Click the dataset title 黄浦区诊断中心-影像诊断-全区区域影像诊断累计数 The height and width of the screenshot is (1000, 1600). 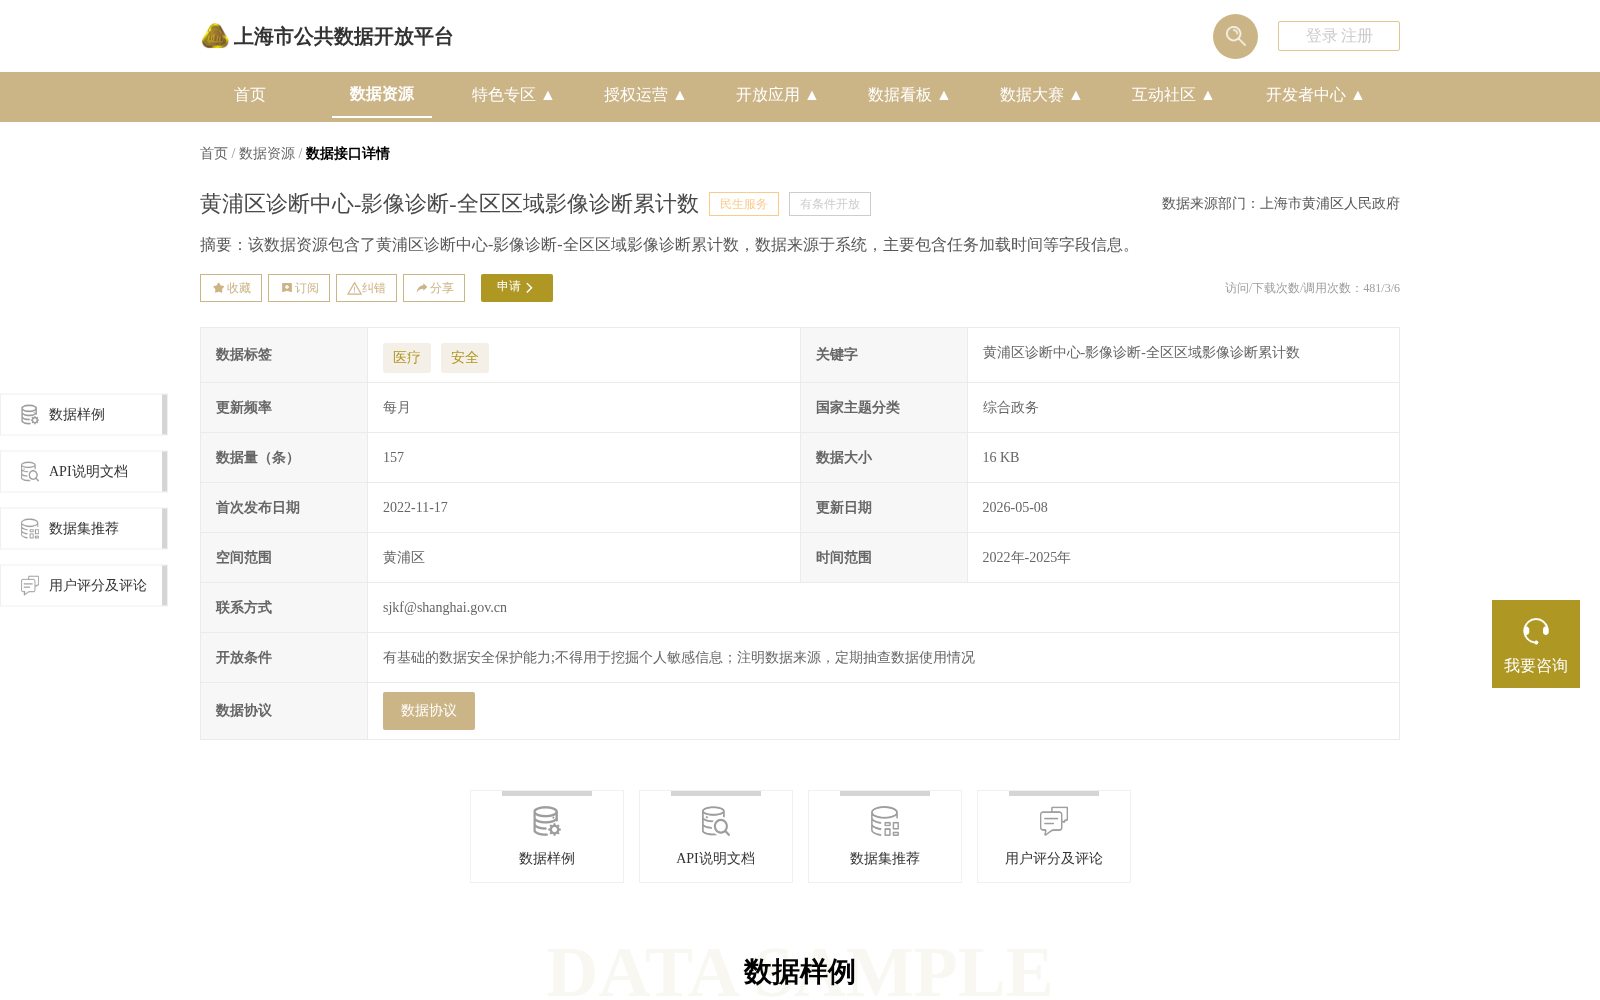coord(449,204)
